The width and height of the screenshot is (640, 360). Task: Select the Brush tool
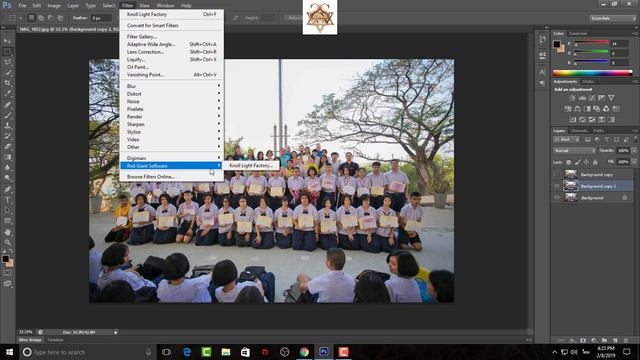pos(7,115)
